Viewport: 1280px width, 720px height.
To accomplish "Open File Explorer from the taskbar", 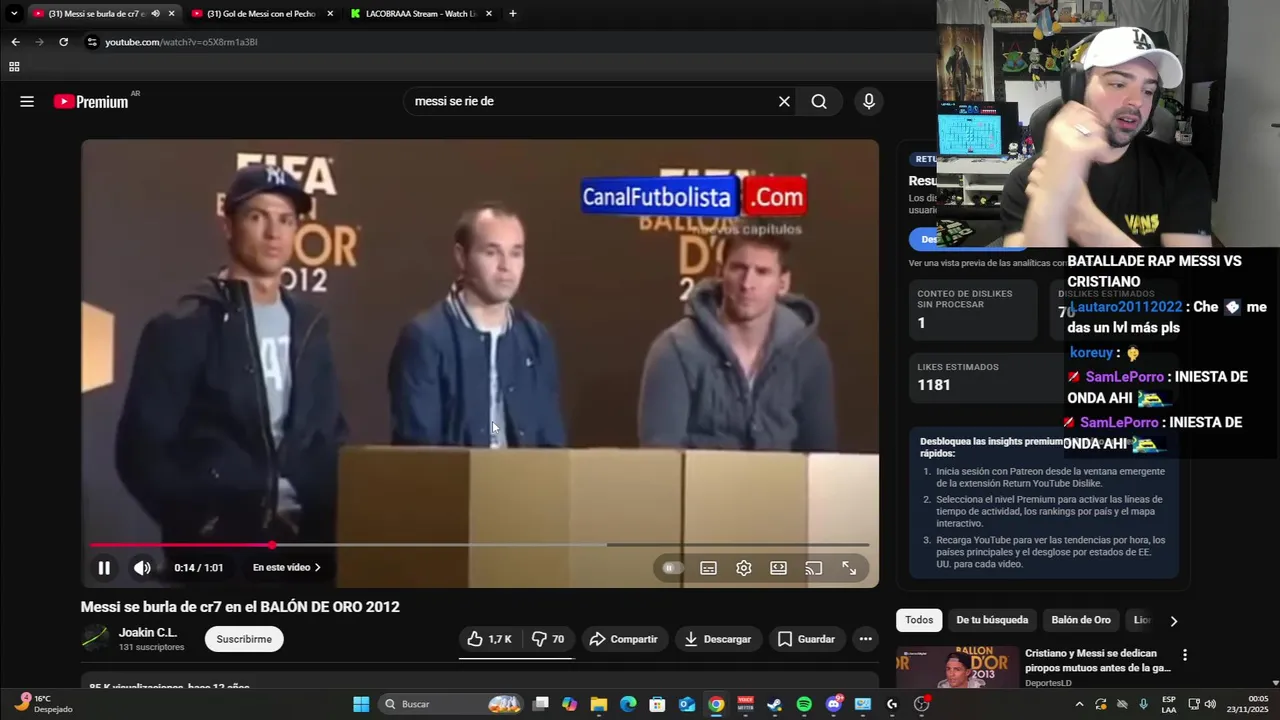I will click(x=598, y=704).
